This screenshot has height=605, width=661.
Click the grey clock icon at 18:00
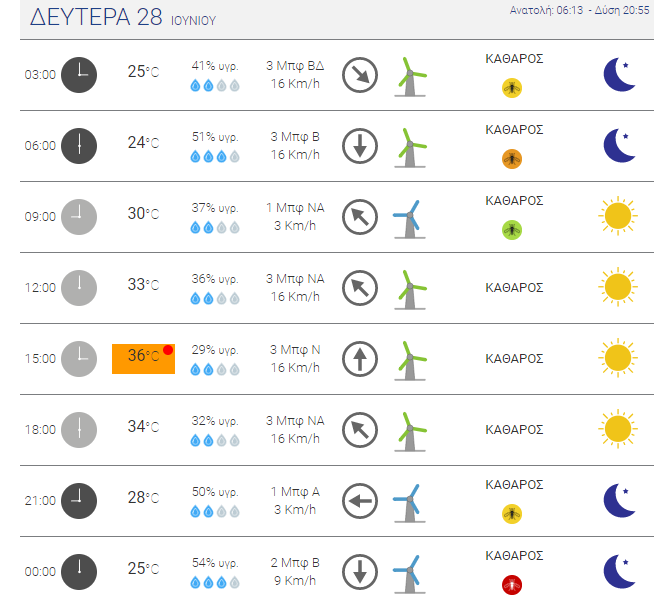point(79,430)
